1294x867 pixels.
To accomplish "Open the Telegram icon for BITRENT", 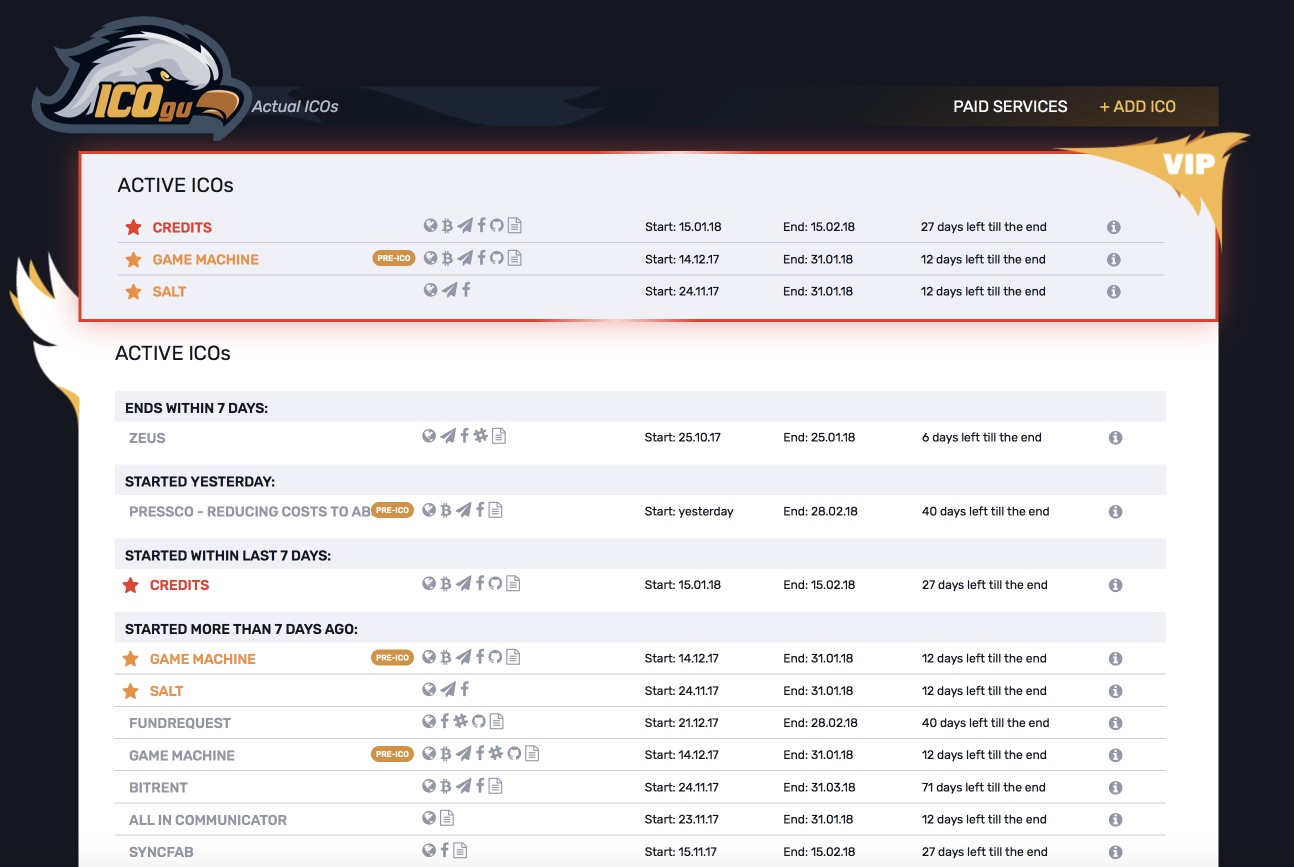I will pyautogui.click(x=463, y=786).
